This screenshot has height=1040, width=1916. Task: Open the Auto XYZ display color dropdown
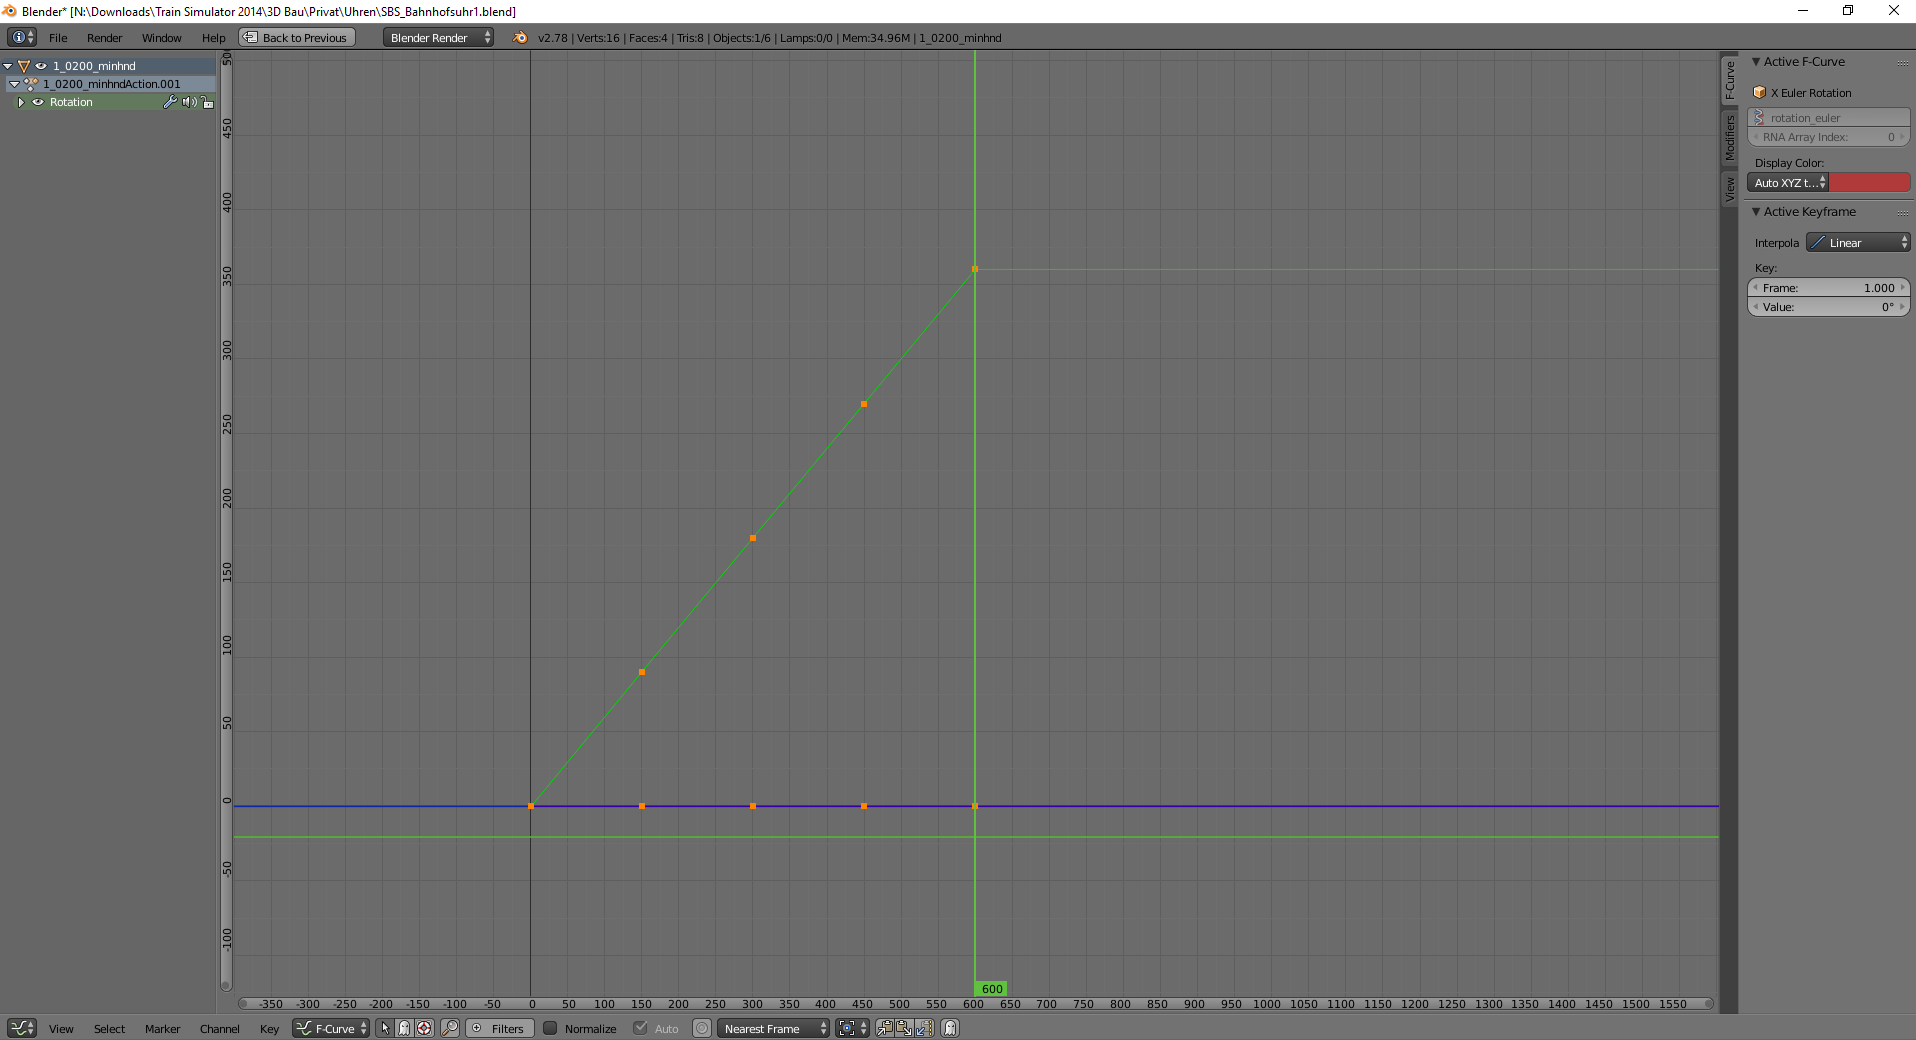[1789, 183]
